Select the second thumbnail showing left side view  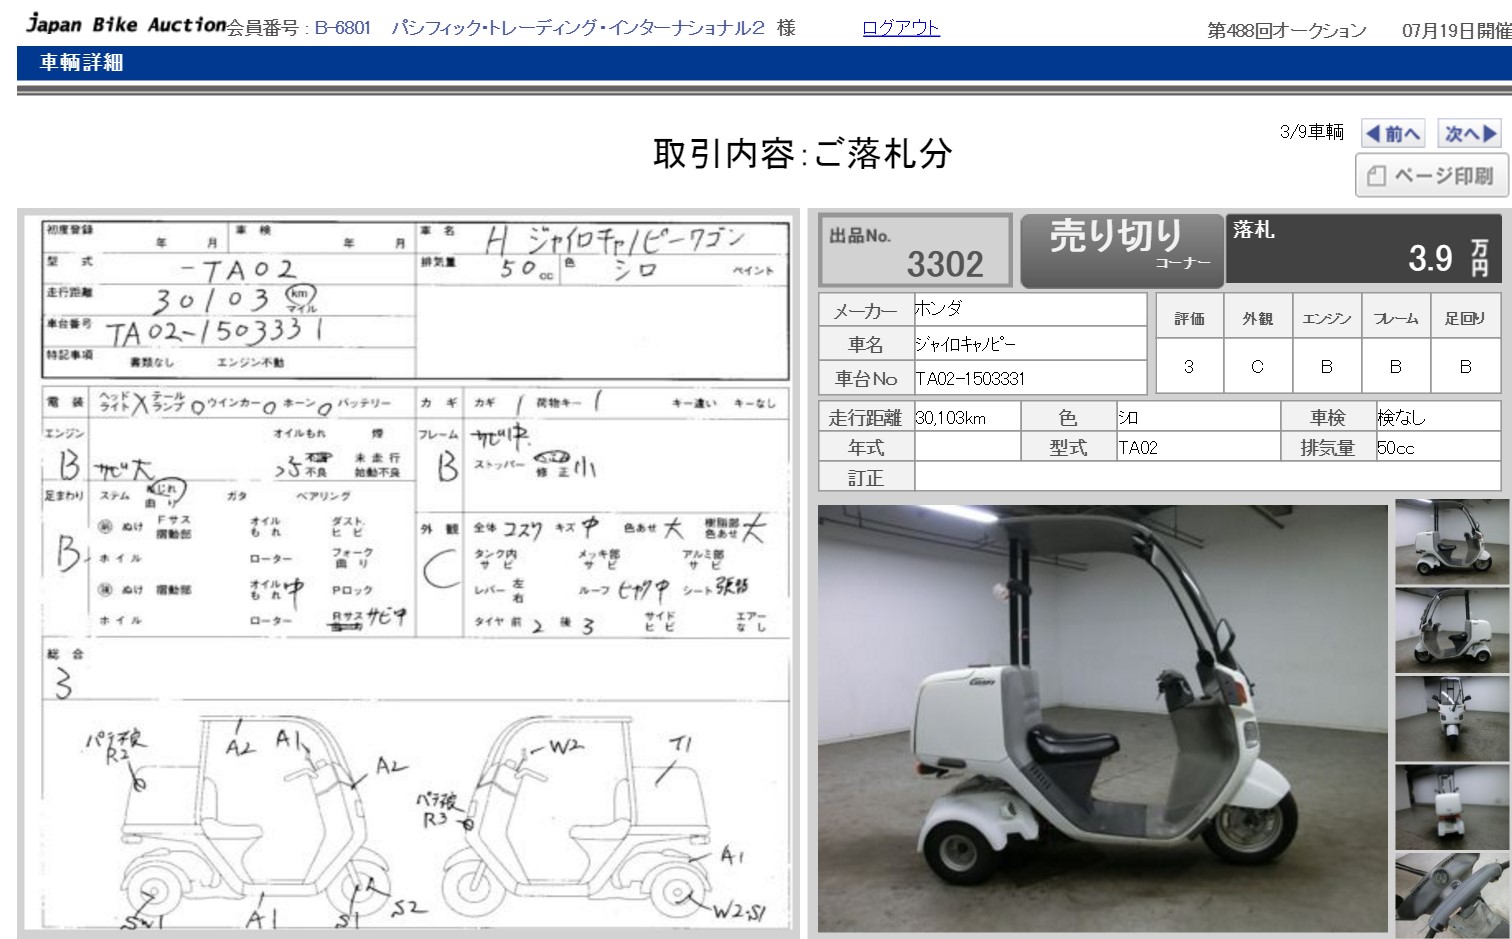1451,630
